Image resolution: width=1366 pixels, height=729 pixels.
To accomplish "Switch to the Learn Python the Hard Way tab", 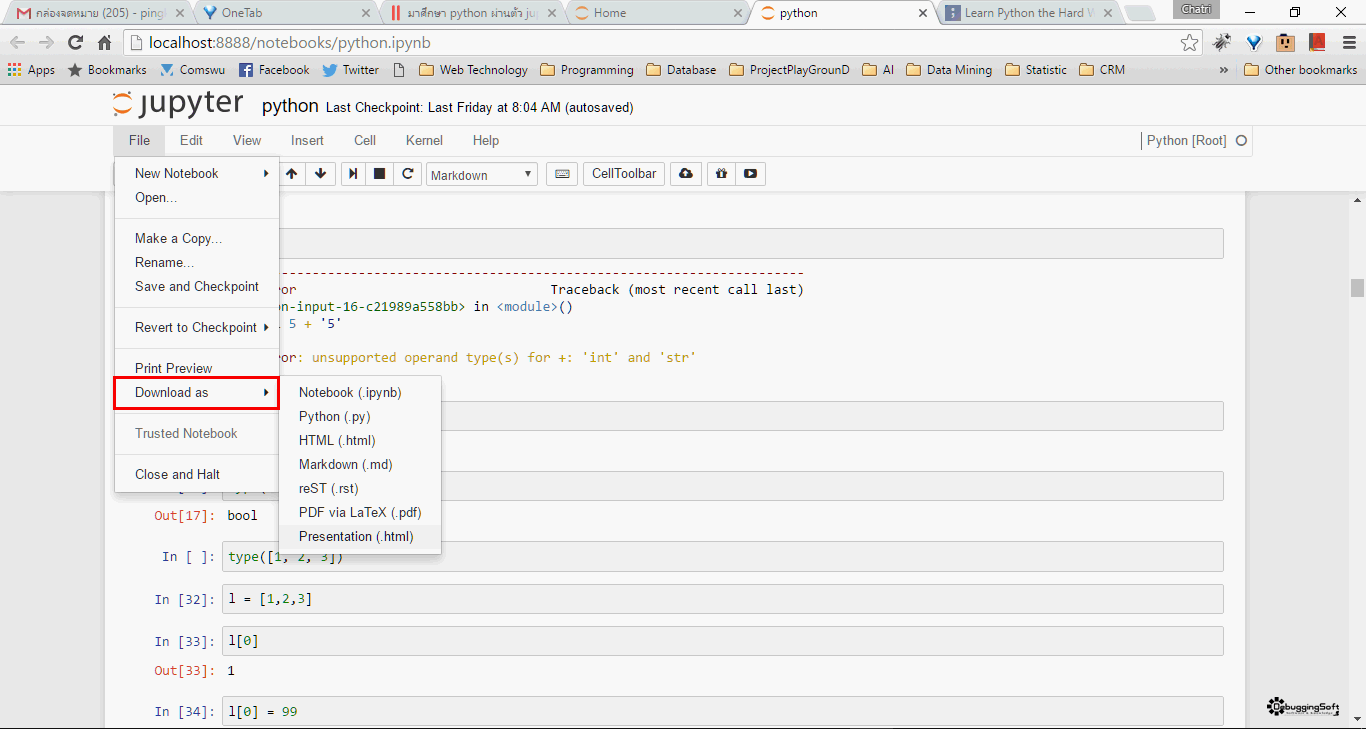I will pos(1028,13).
